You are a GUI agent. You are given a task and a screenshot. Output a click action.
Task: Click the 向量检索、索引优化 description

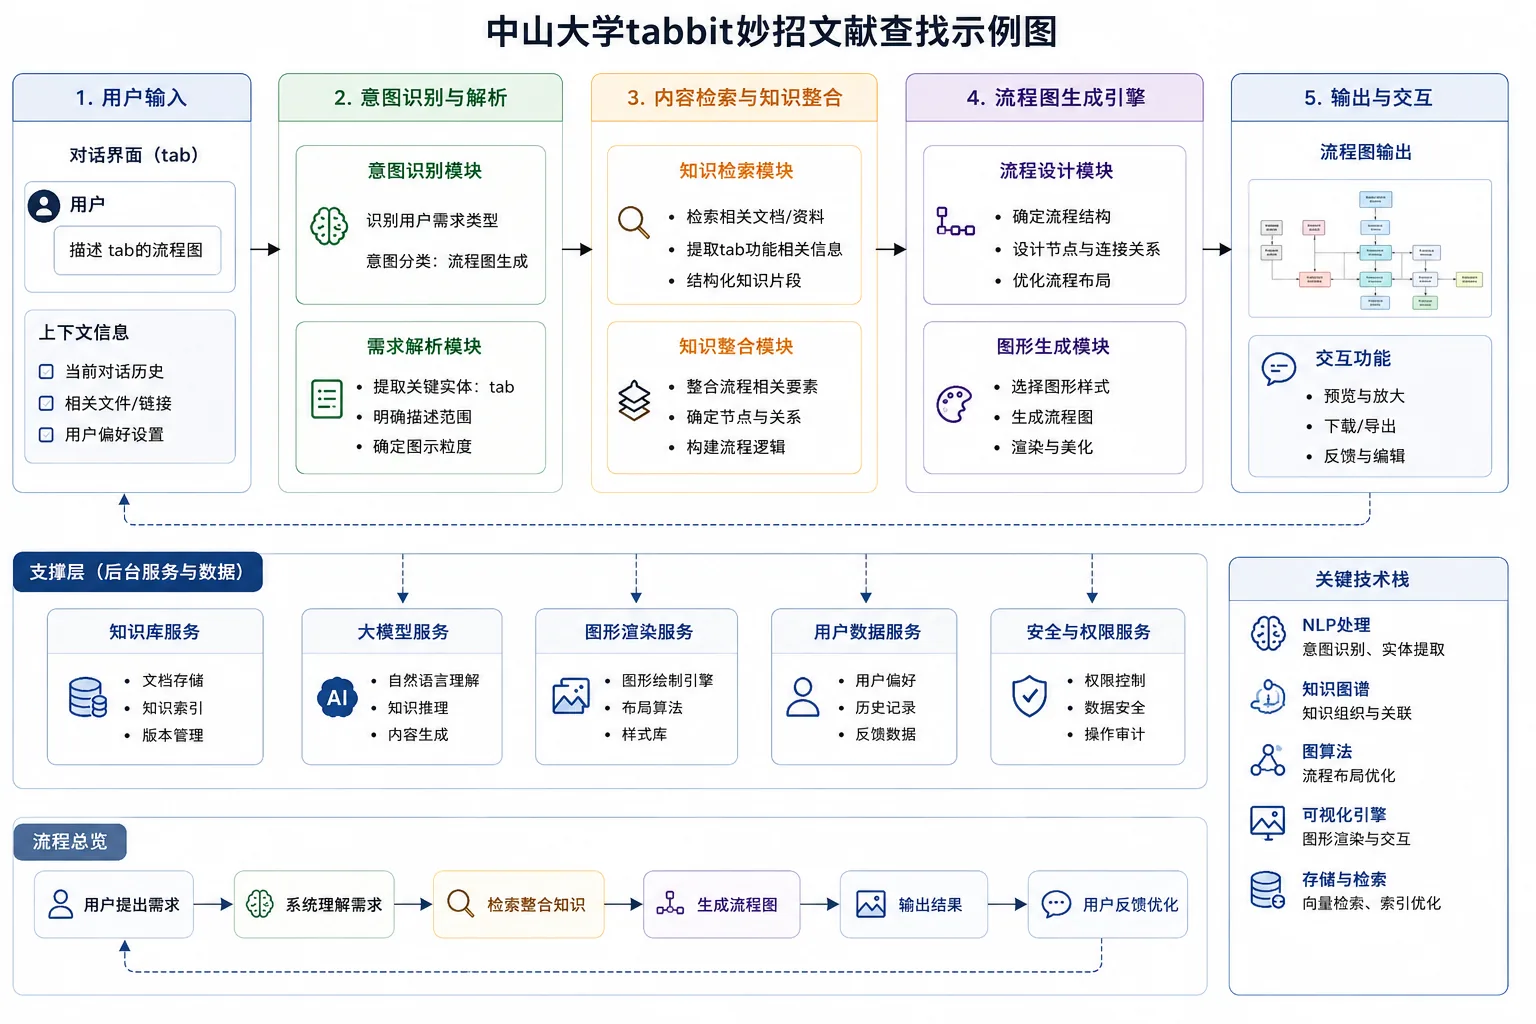click(1371, 903)
